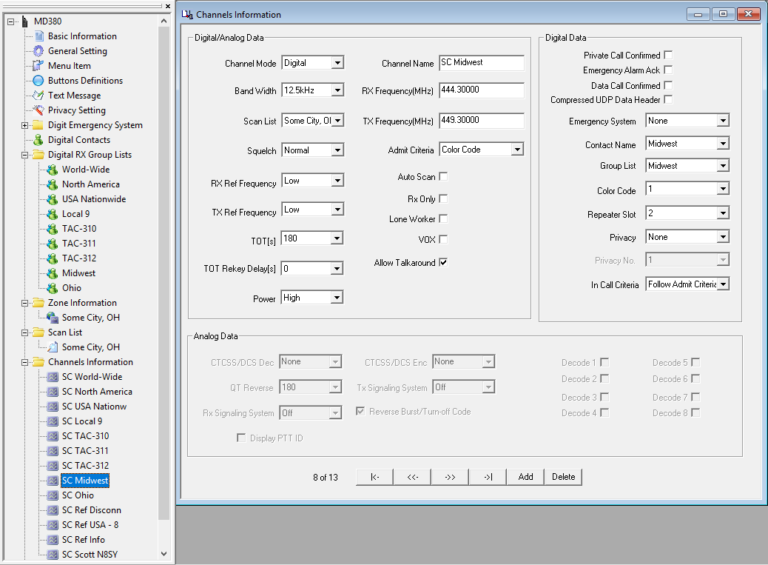Open the Admit Criteria dropdown
This screenshot has width=768, height=565.
517,149
